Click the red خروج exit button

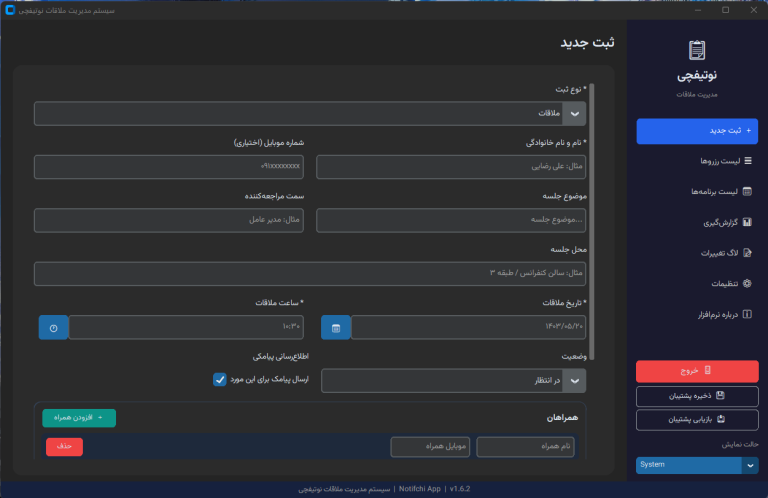pos(697,371)
